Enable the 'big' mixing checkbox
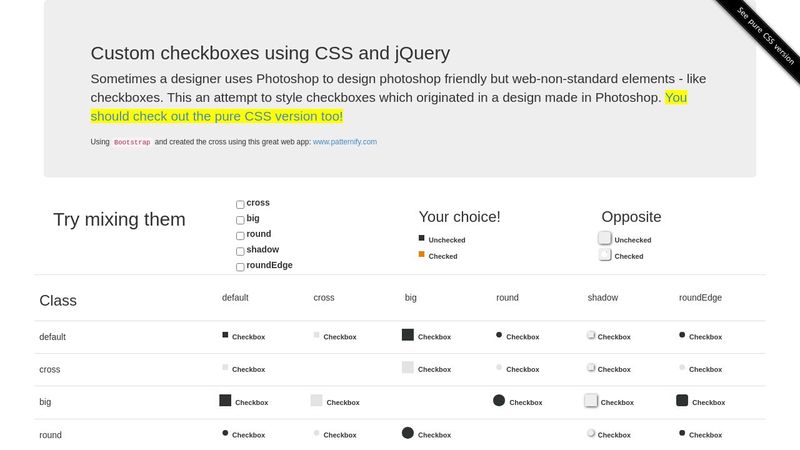Screen dimensions: 800x450 click(x=240, y=220)
